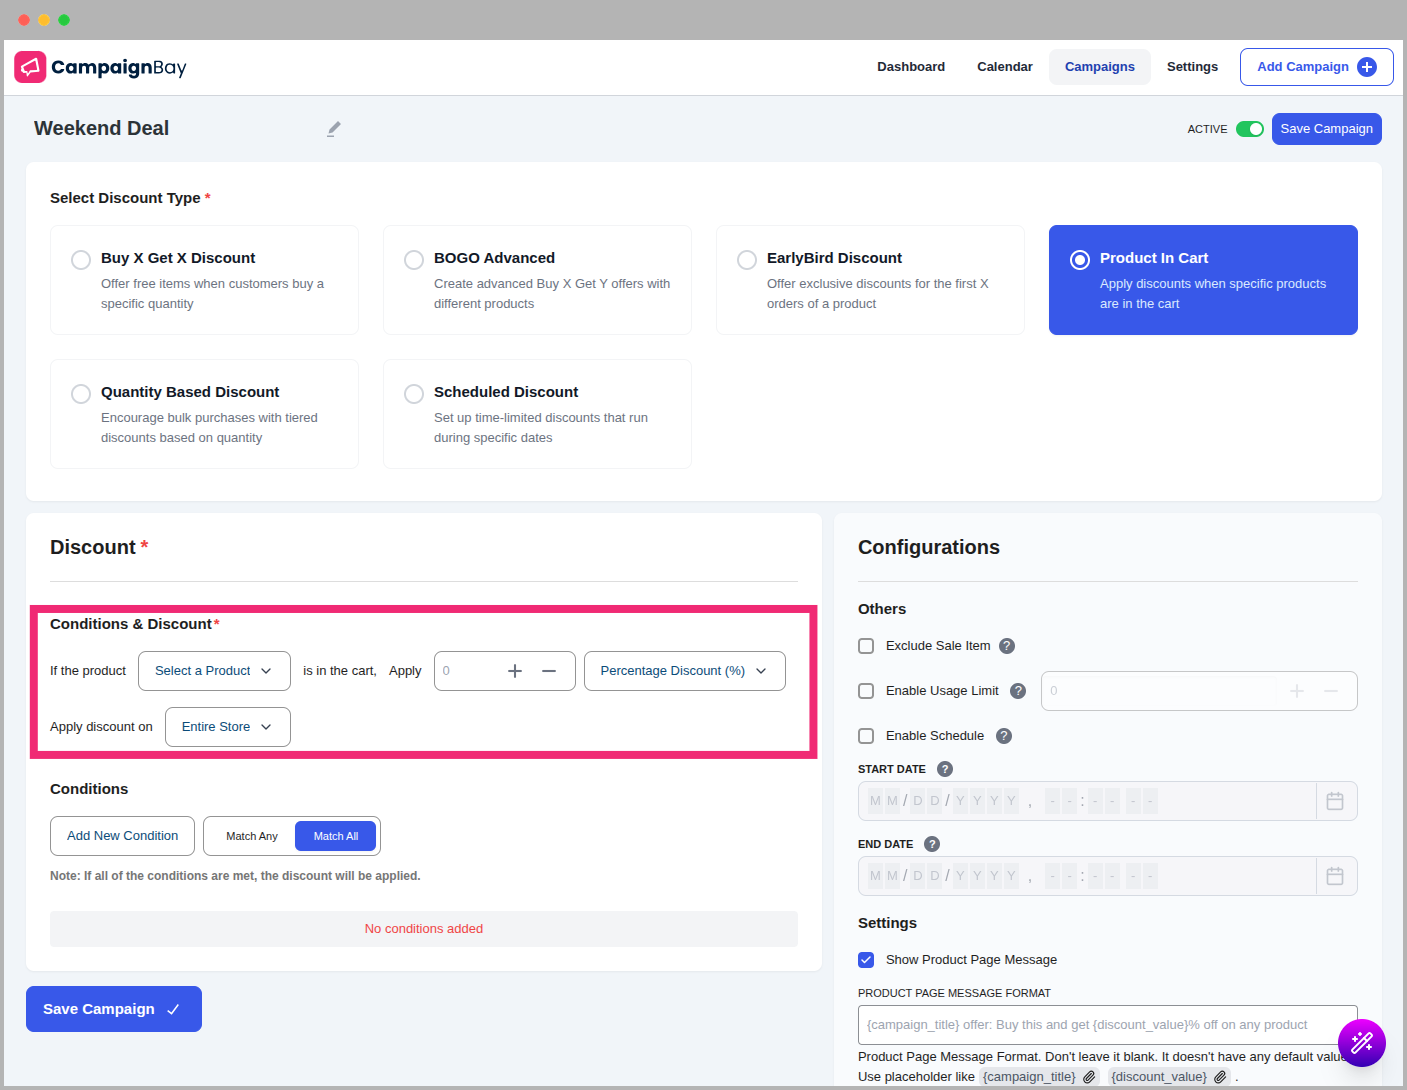The width and height of the screenshot is (1407, 1090).
Task: Check the Exclude Sale Item checkbox
Action: coord(866,646)
